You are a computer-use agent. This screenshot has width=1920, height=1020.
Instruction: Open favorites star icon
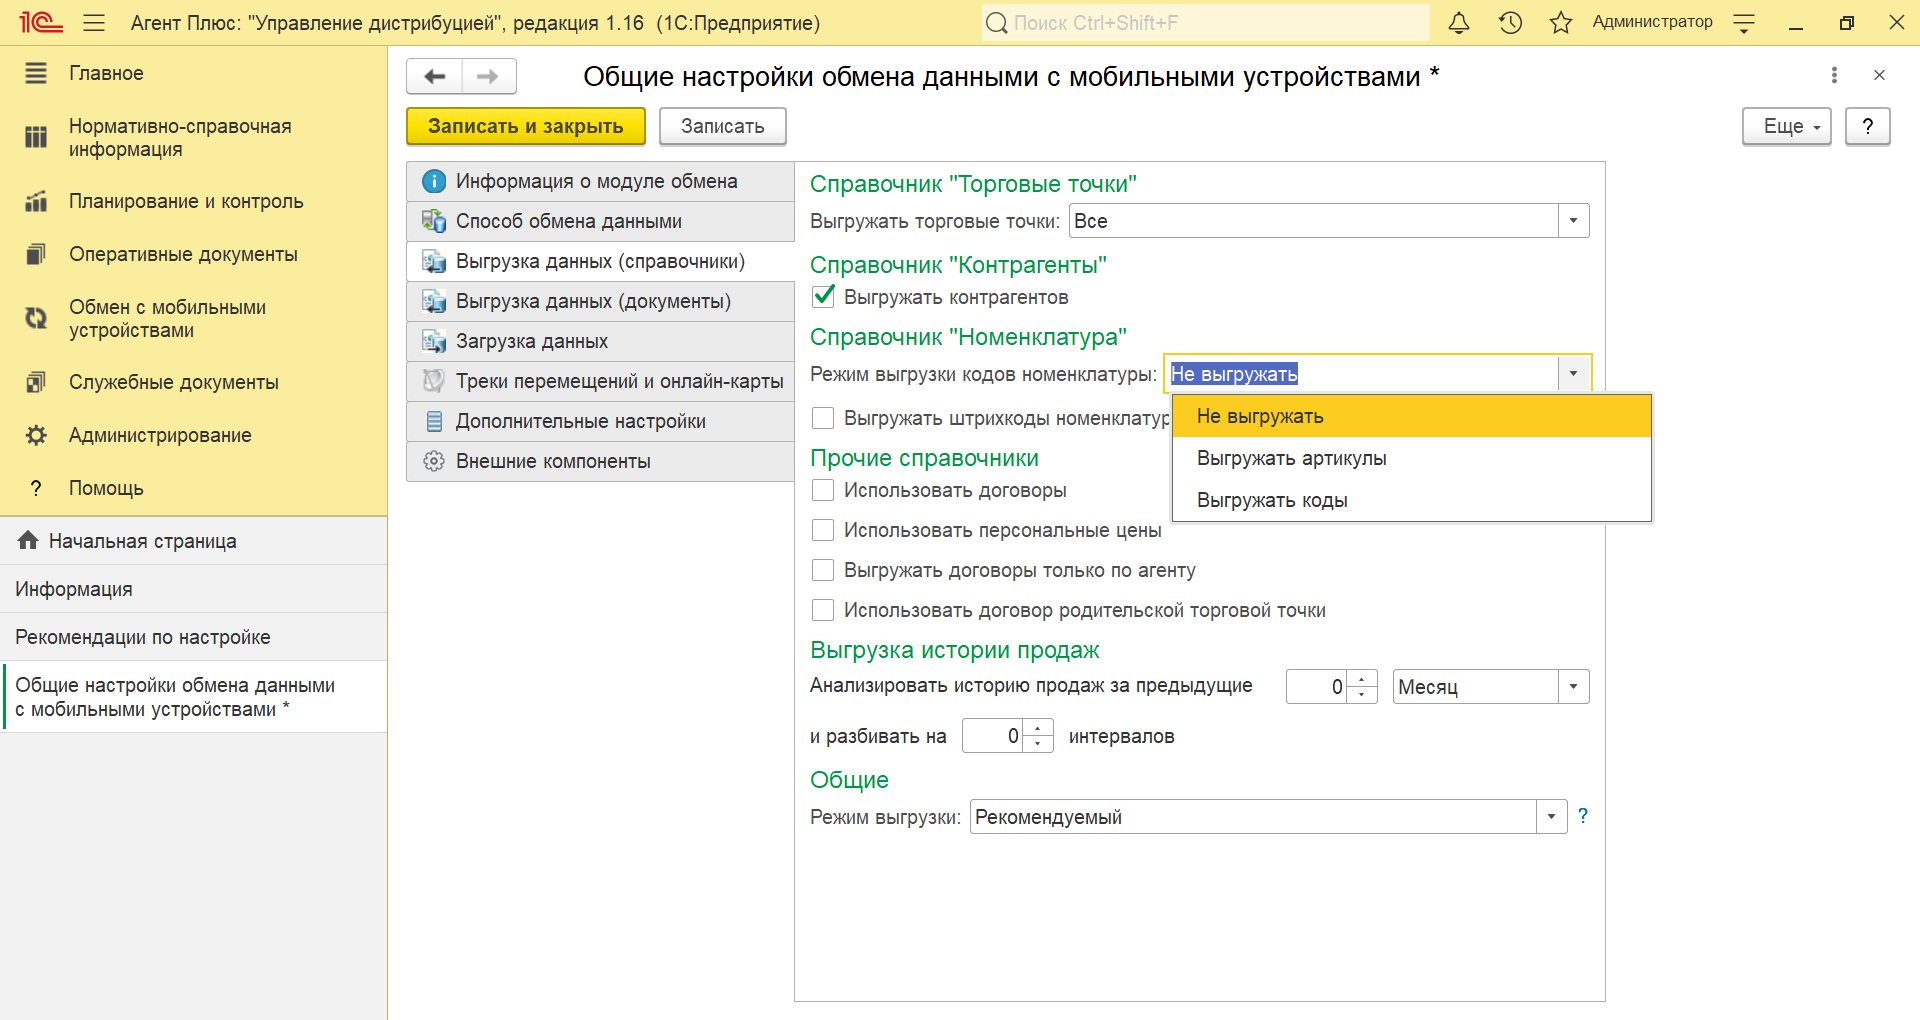point(1560,23)
